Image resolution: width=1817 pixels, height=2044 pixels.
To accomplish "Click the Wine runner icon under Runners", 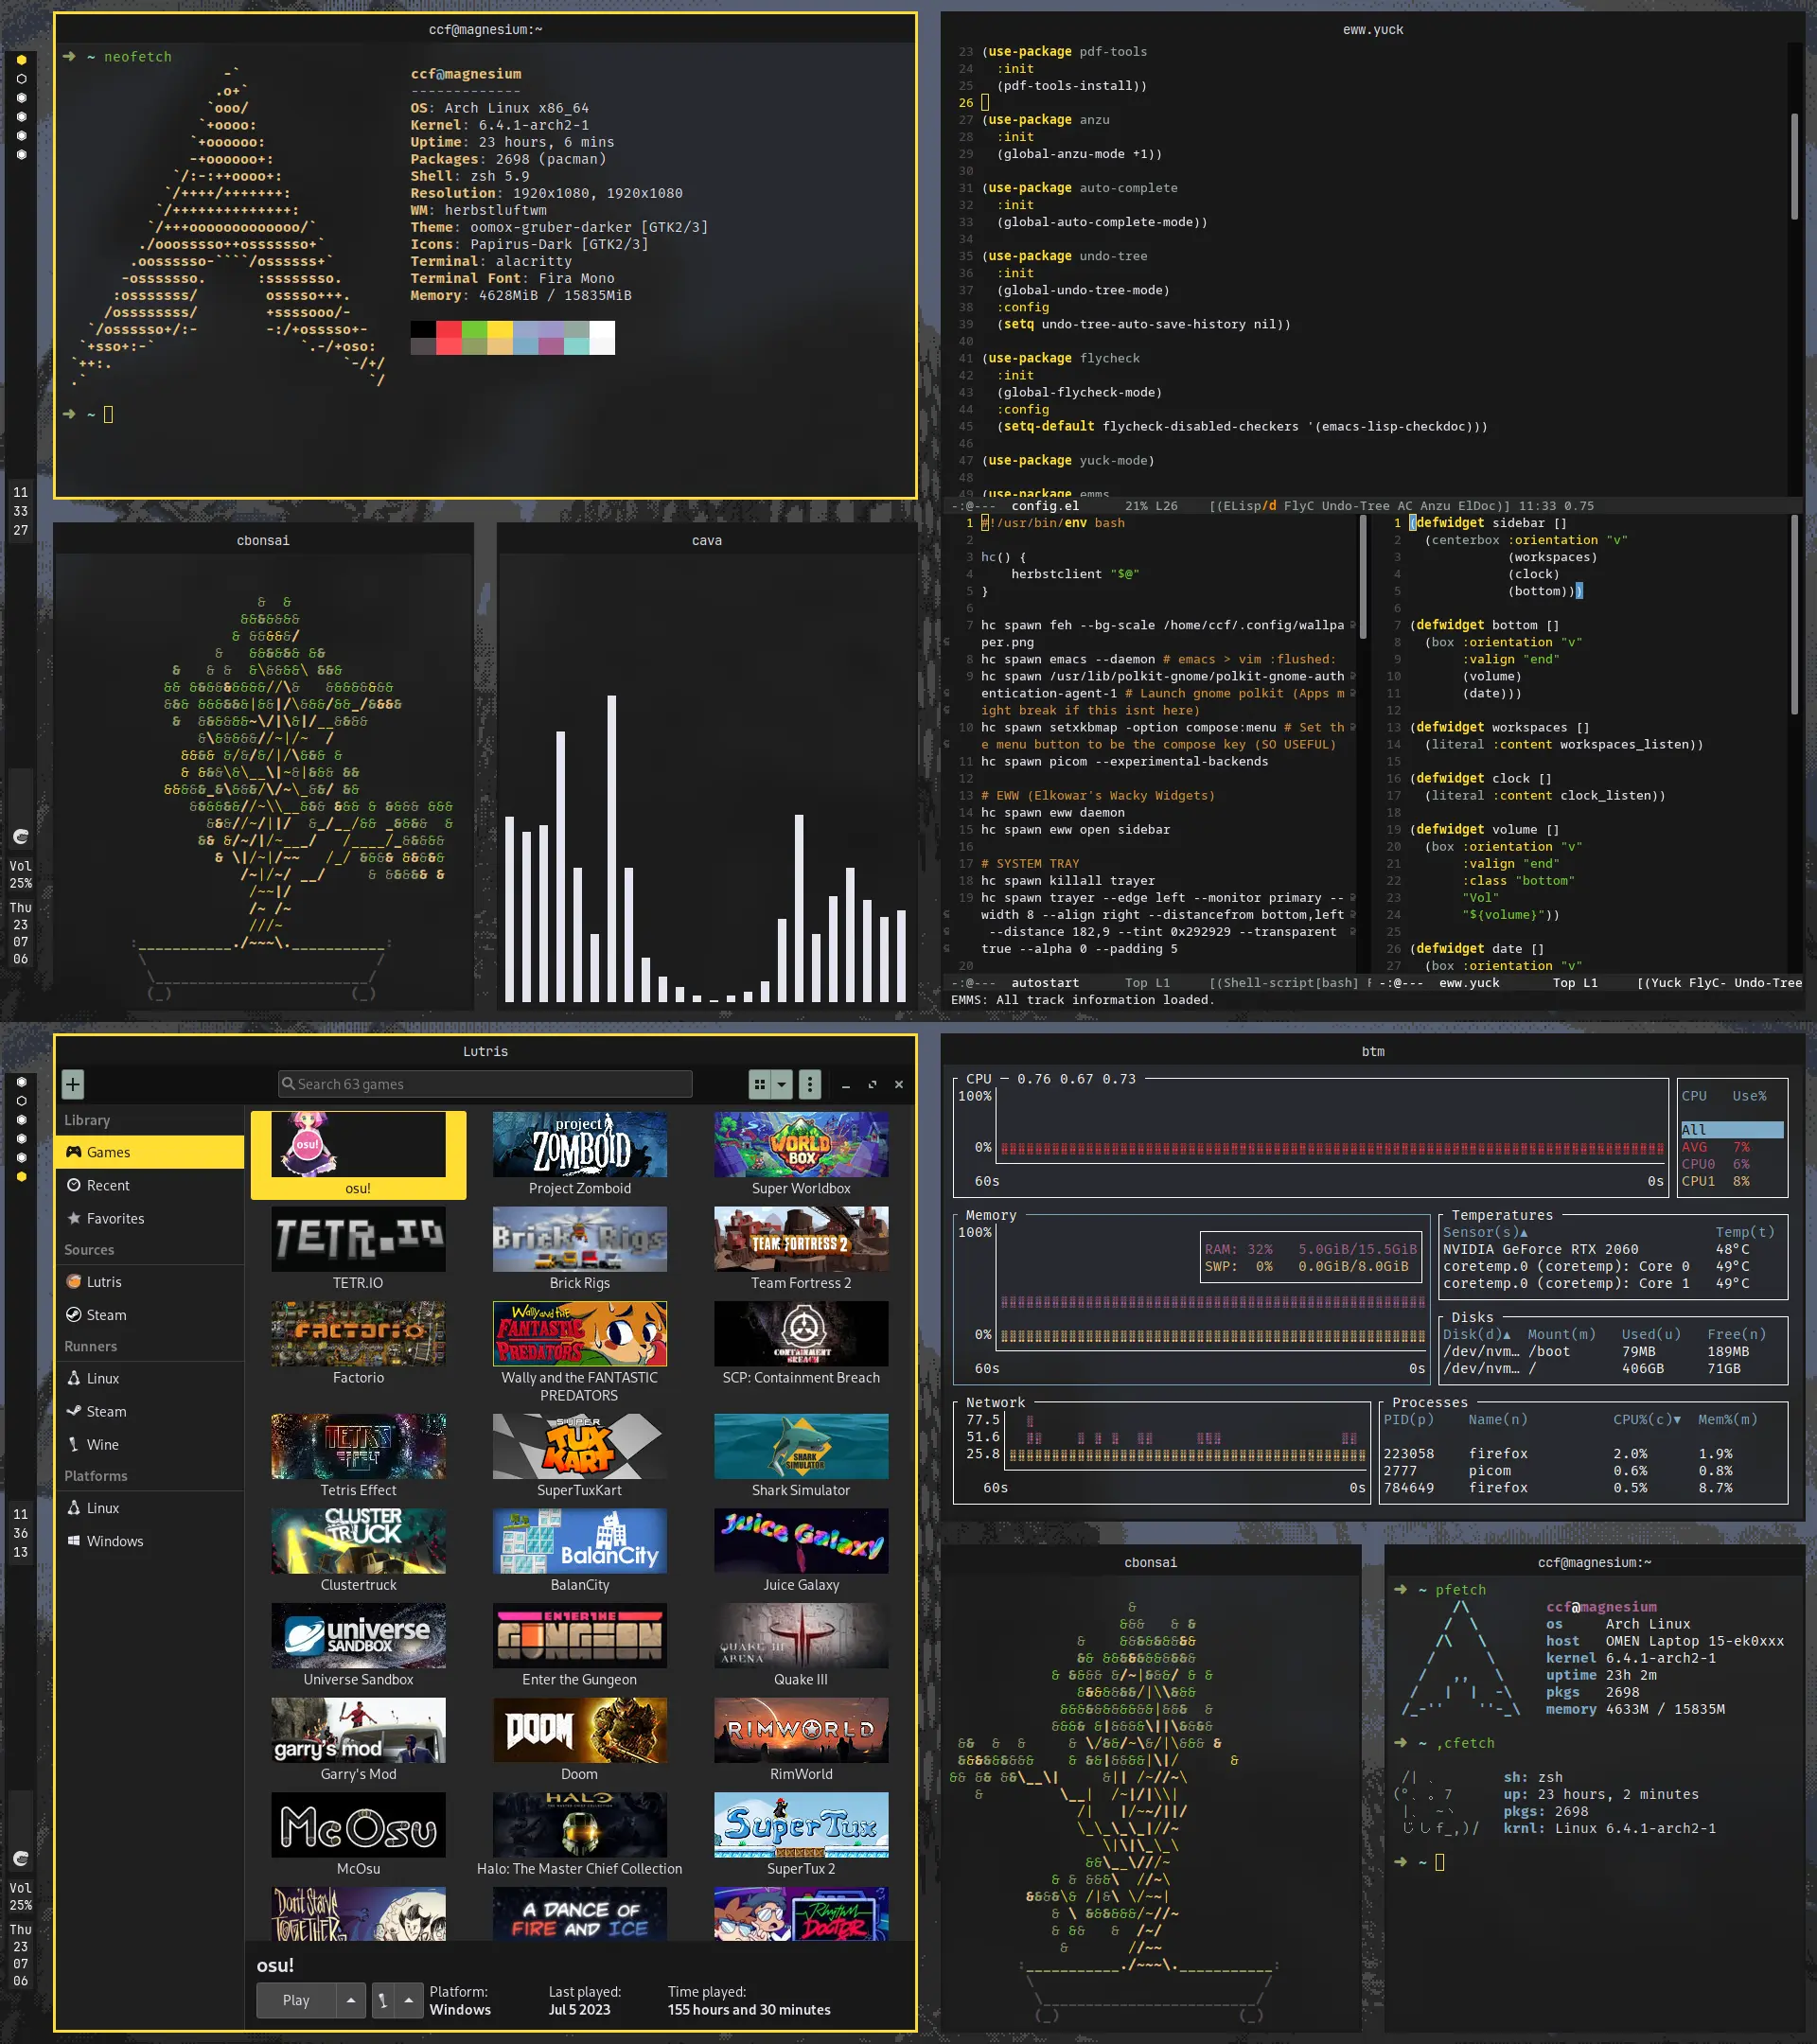I will coord(74,1444).
